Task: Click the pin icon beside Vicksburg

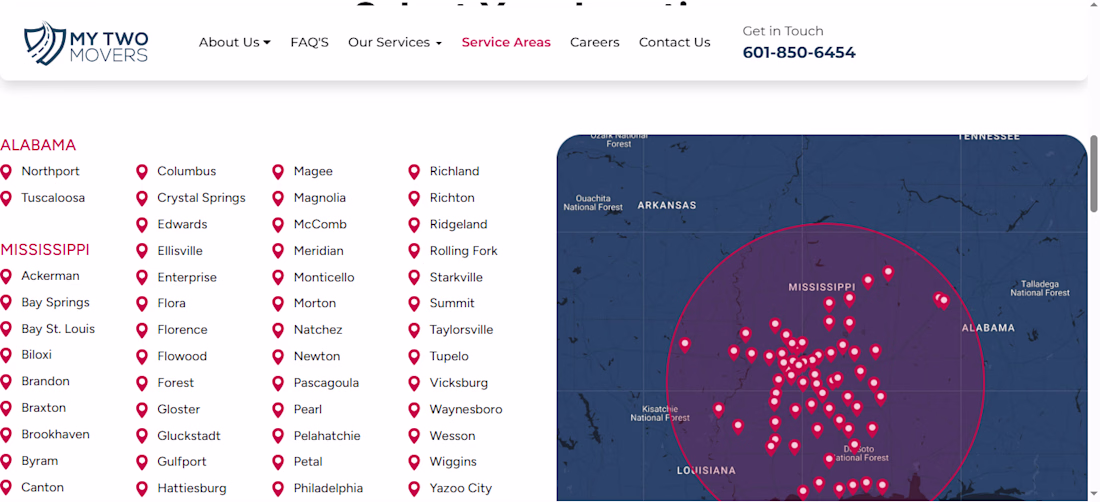Action: (x=414, y=384)
